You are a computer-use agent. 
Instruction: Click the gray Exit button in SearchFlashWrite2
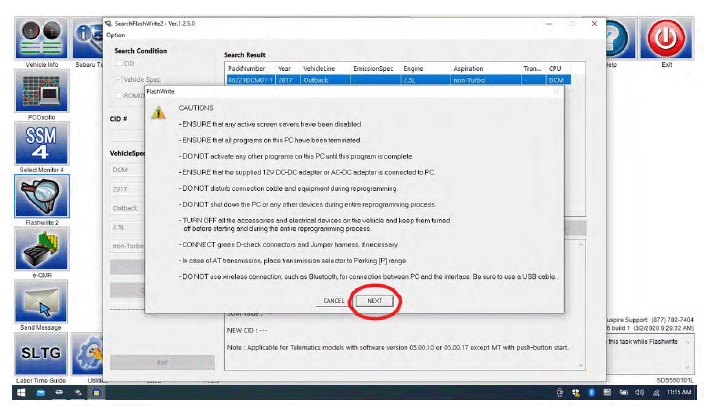pyautogui.click(x=162, y=363)
